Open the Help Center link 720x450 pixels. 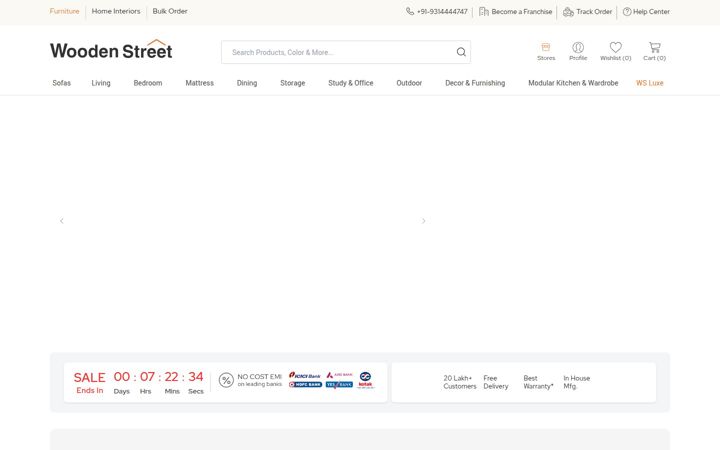tap(646, 11)
